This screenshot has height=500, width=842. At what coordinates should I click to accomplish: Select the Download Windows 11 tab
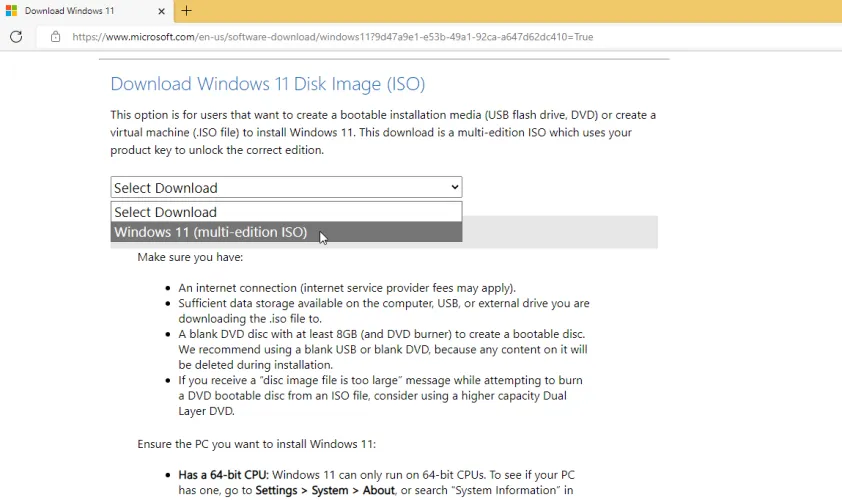click(x=80, y=11)
